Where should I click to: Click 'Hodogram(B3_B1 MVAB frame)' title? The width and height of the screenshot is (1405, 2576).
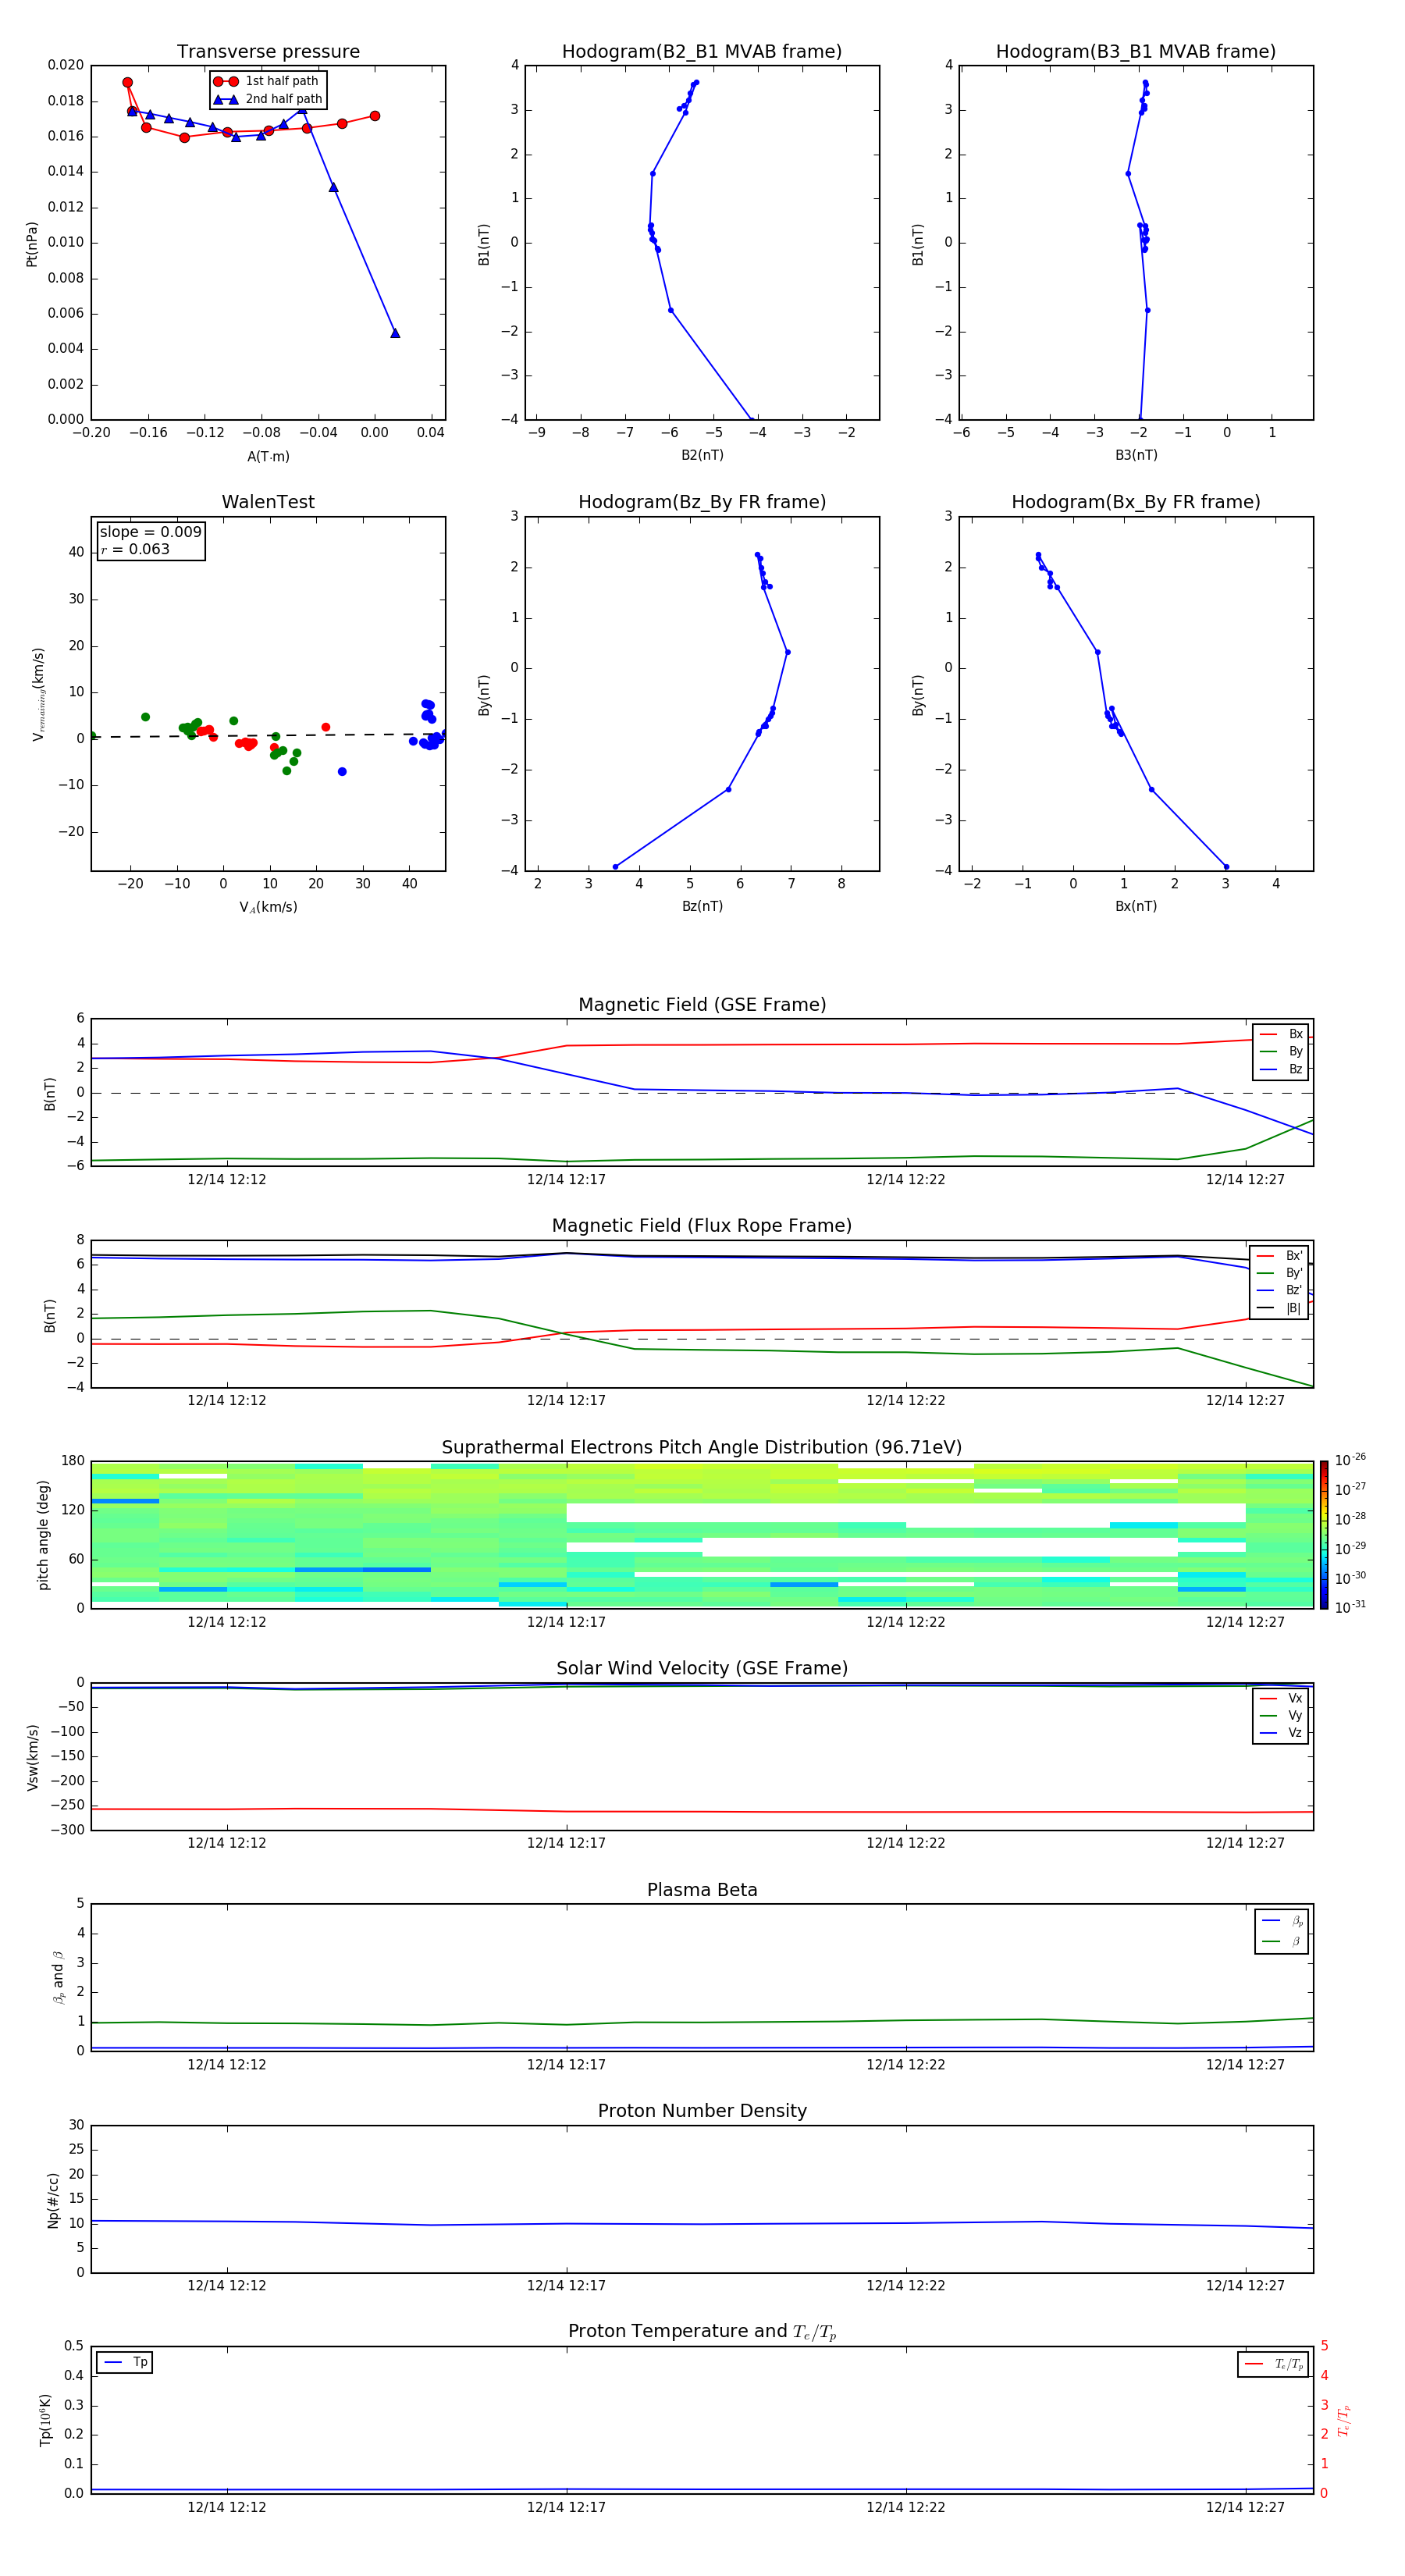(x=1136, y=51)
